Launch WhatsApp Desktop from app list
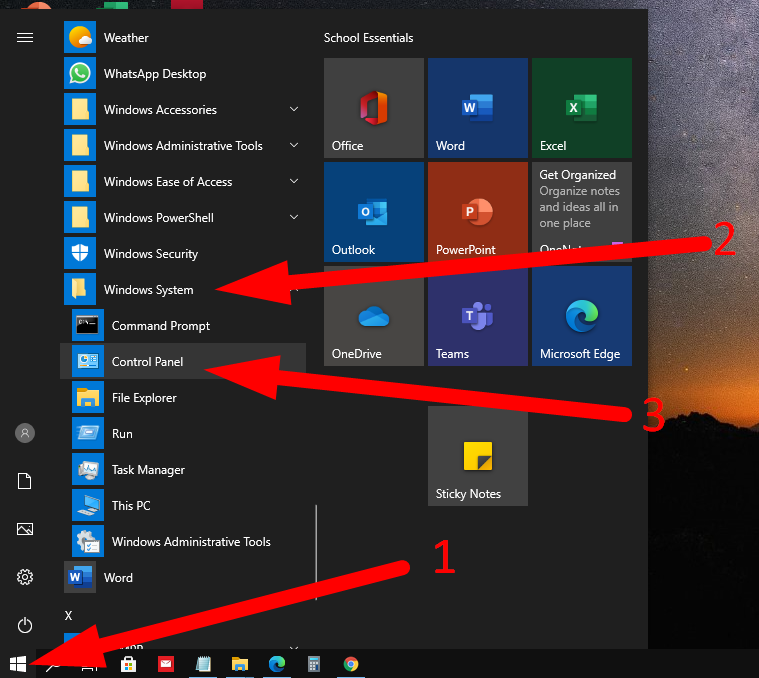The width and height of the screenshot is (759, 678). pos(184,74)
